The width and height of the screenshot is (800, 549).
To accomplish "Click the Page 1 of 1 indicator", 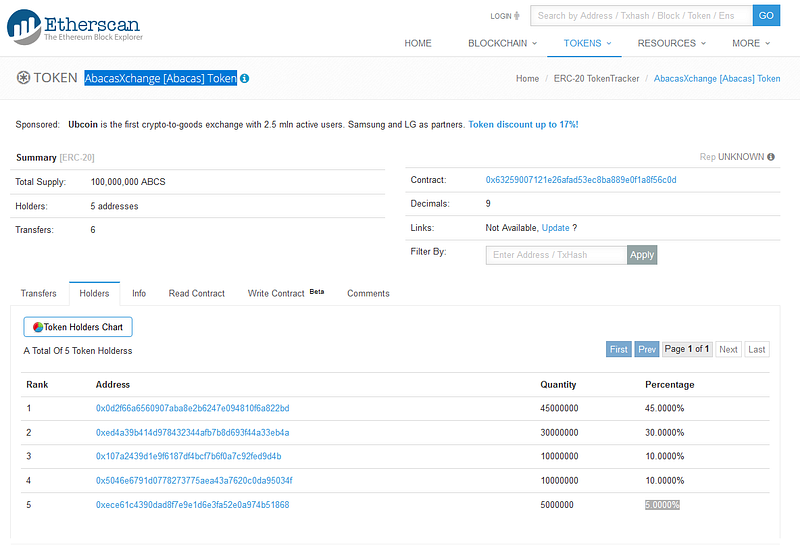I will pyautogui.click(x=687, y=349).
